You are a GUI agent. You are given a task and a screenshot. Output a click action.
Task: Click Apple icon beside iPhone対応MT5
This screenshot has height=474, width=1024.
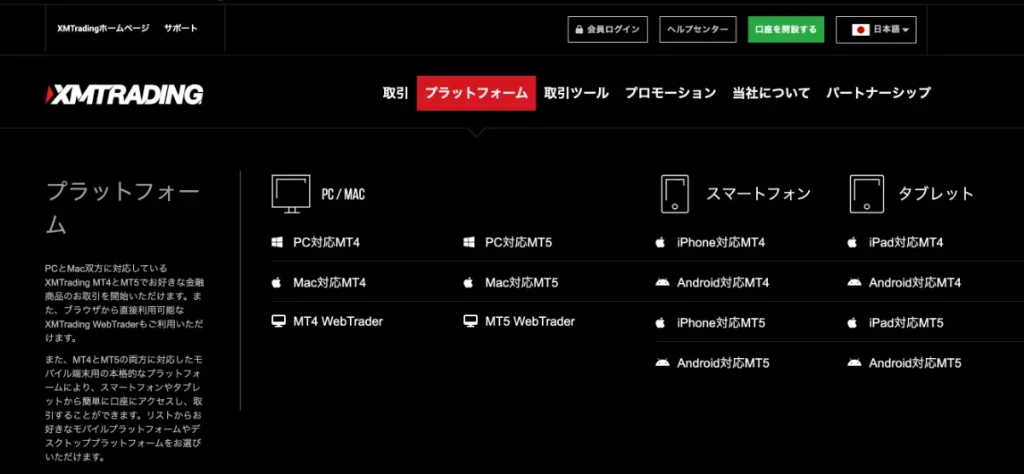point(660,323)
